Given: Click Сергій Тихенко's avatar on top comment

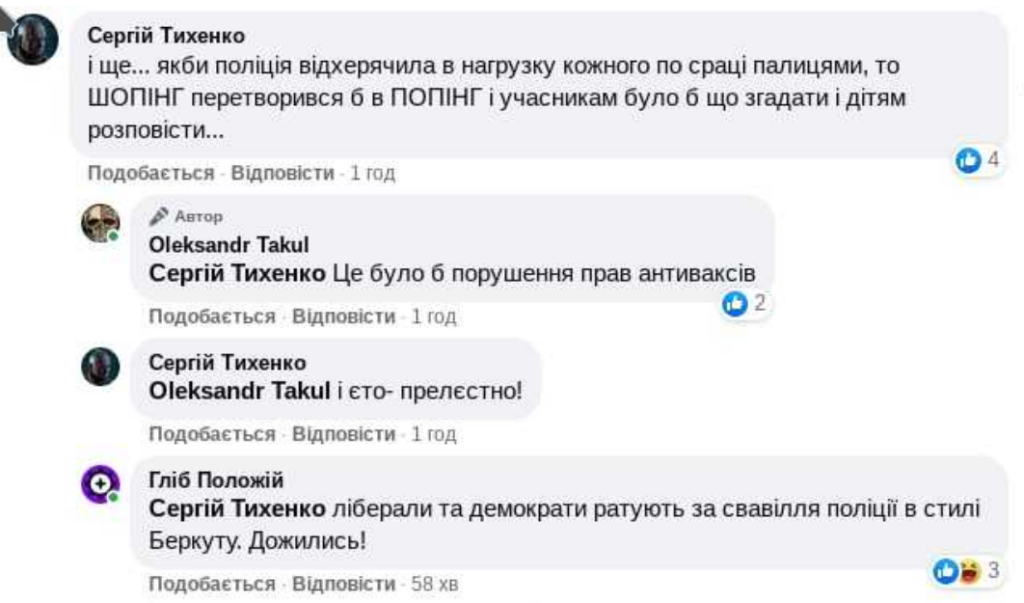Looking at the screenshot, I should (x=33, y=40).
